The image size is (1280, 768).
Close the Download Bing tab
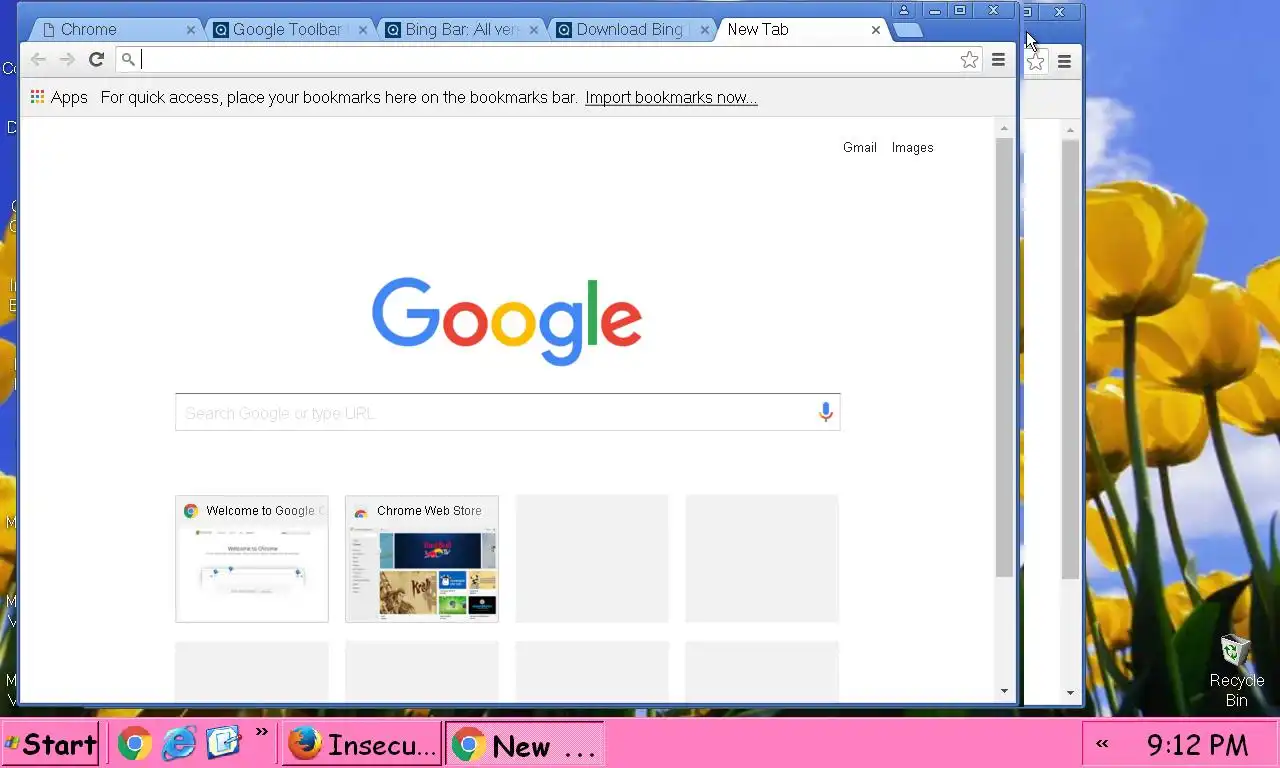click(x=705, y=30)
